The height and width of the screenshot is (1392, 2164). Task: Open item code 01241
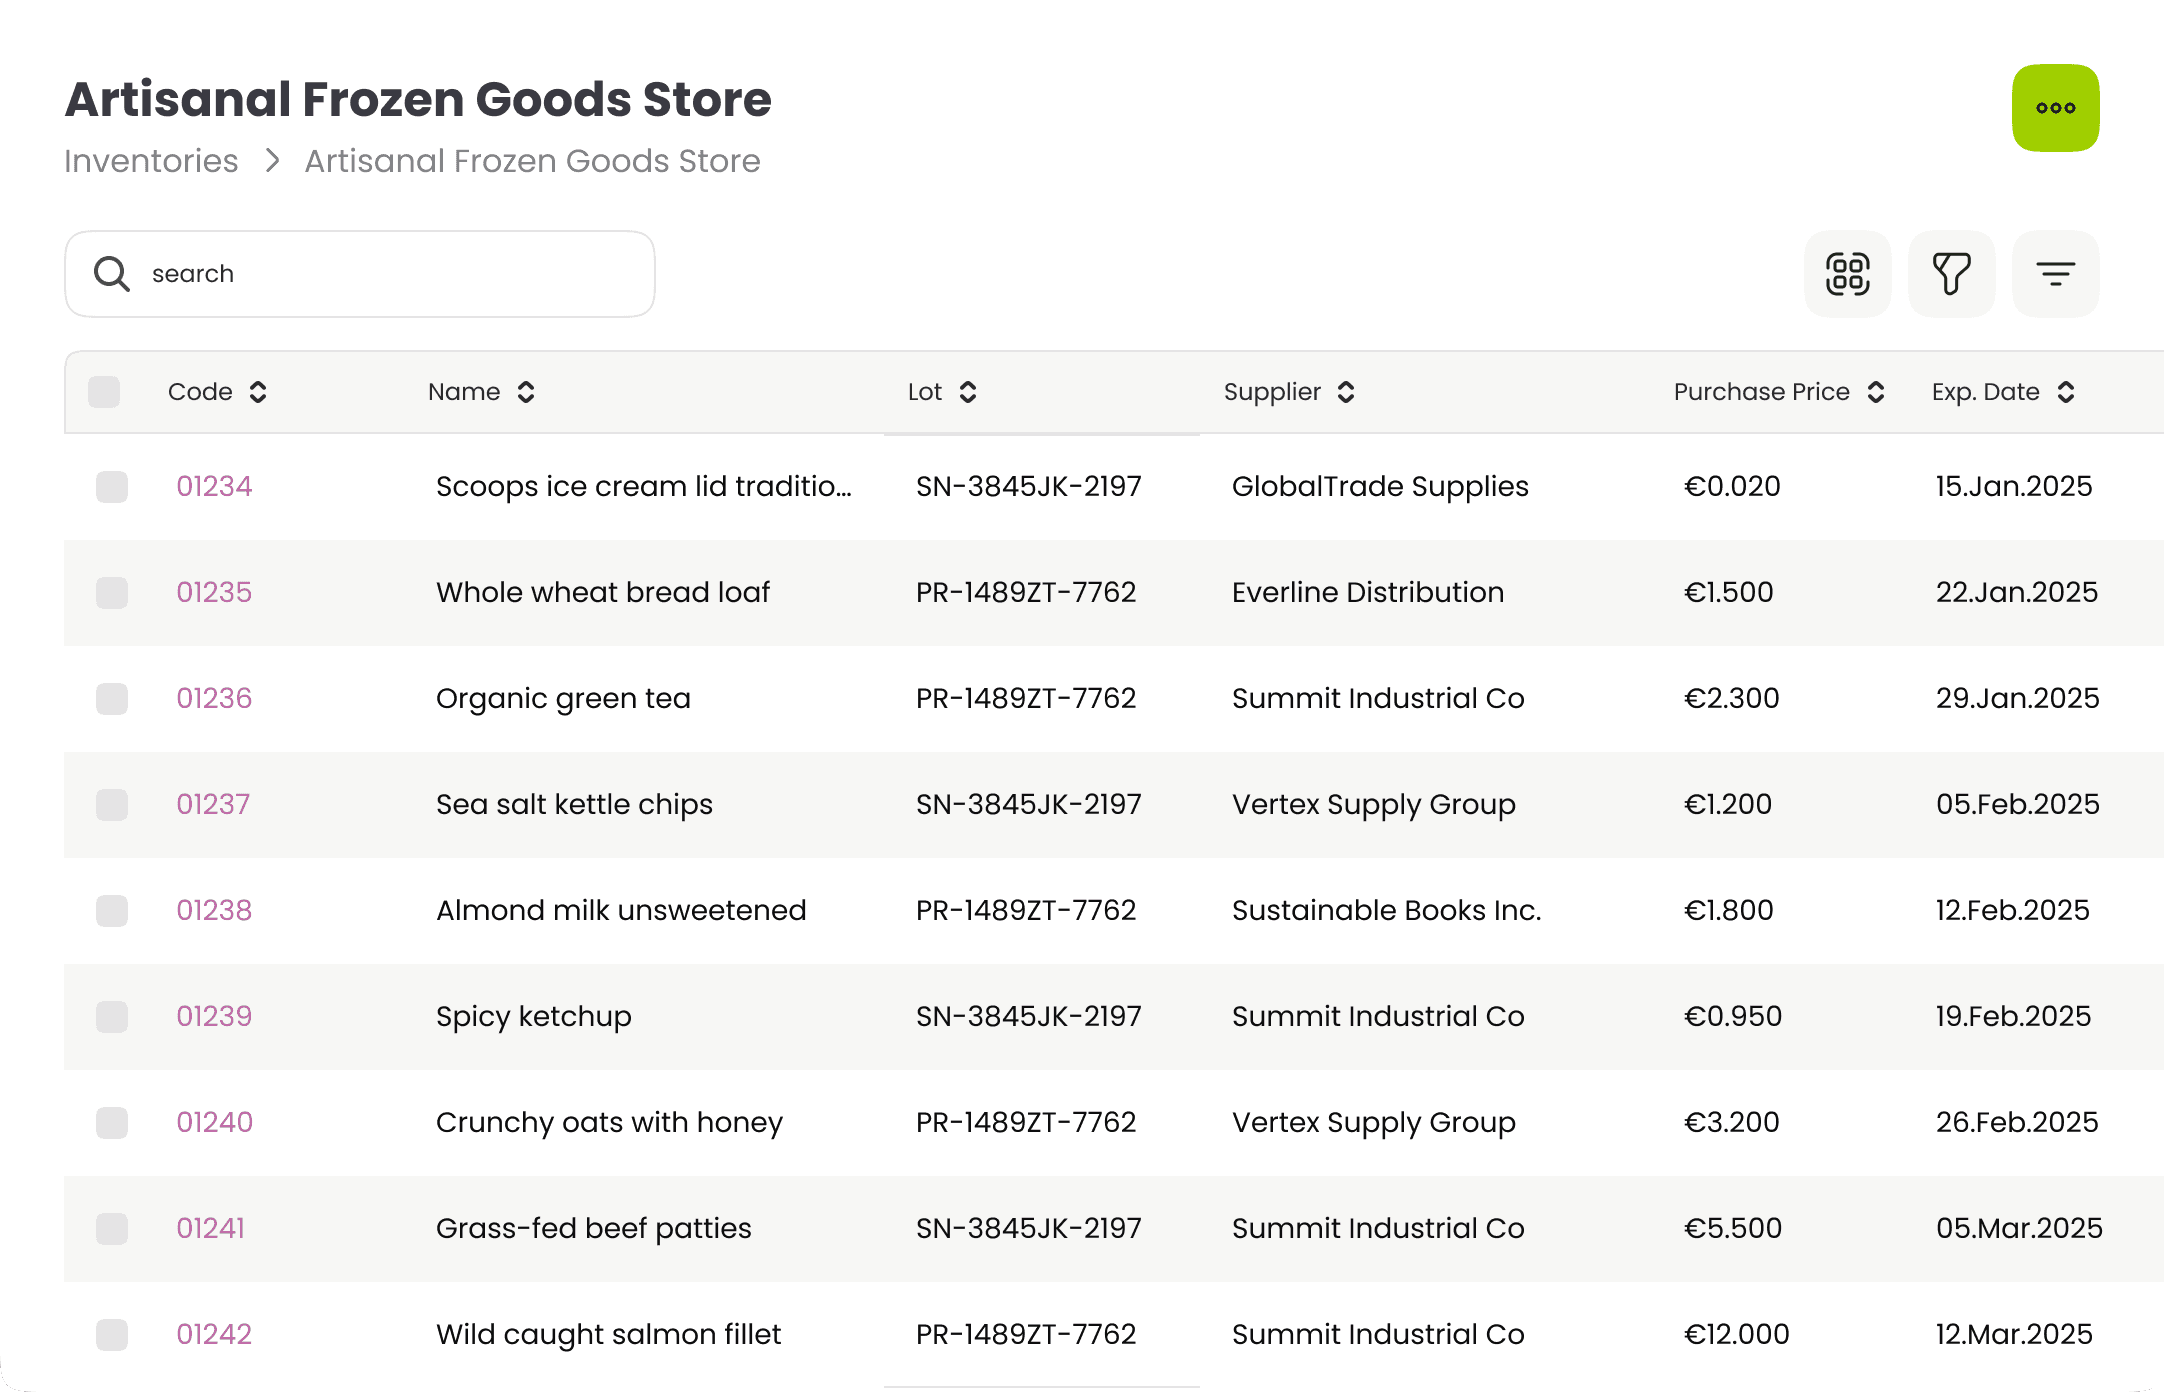[x=210, y=1228]
